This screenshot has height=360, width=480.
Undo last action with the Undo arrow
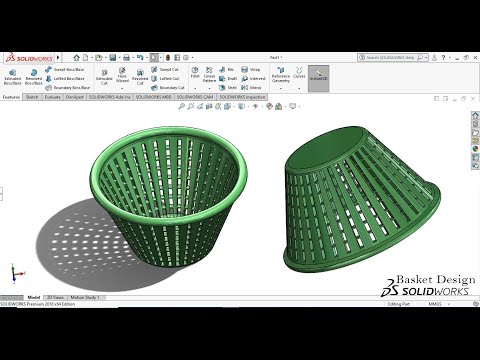[x=140, y=58]
